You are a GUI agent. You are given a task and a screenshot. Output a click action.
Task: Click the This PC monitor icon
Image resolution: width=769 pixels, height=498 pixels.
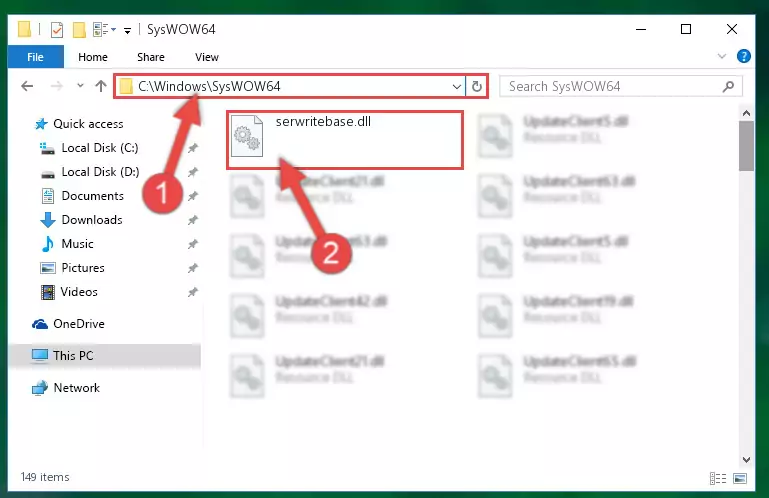[40, 355]
